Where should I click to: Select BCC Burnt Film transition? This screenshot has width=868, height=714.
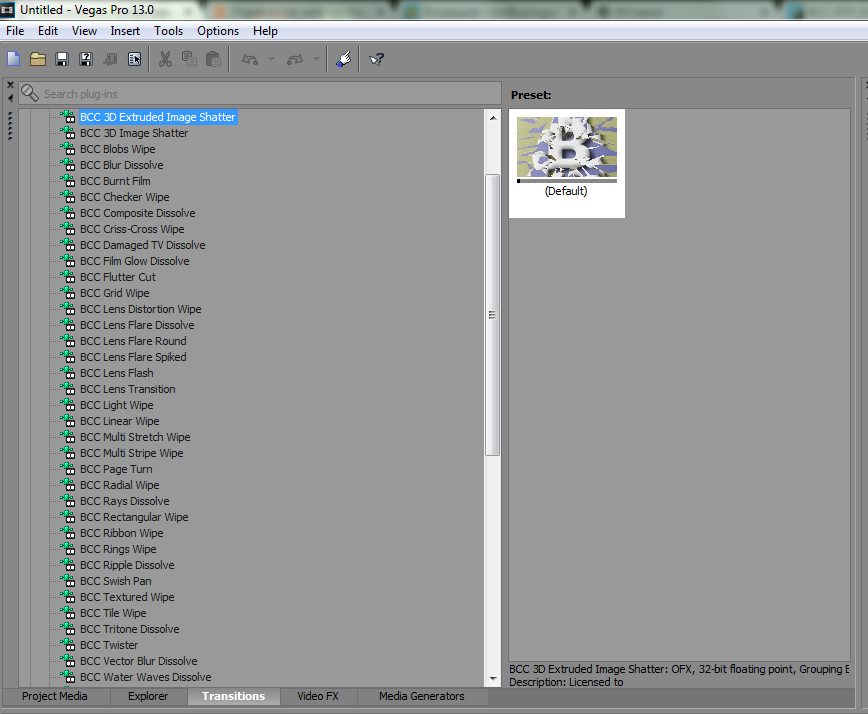coord(115,181)
